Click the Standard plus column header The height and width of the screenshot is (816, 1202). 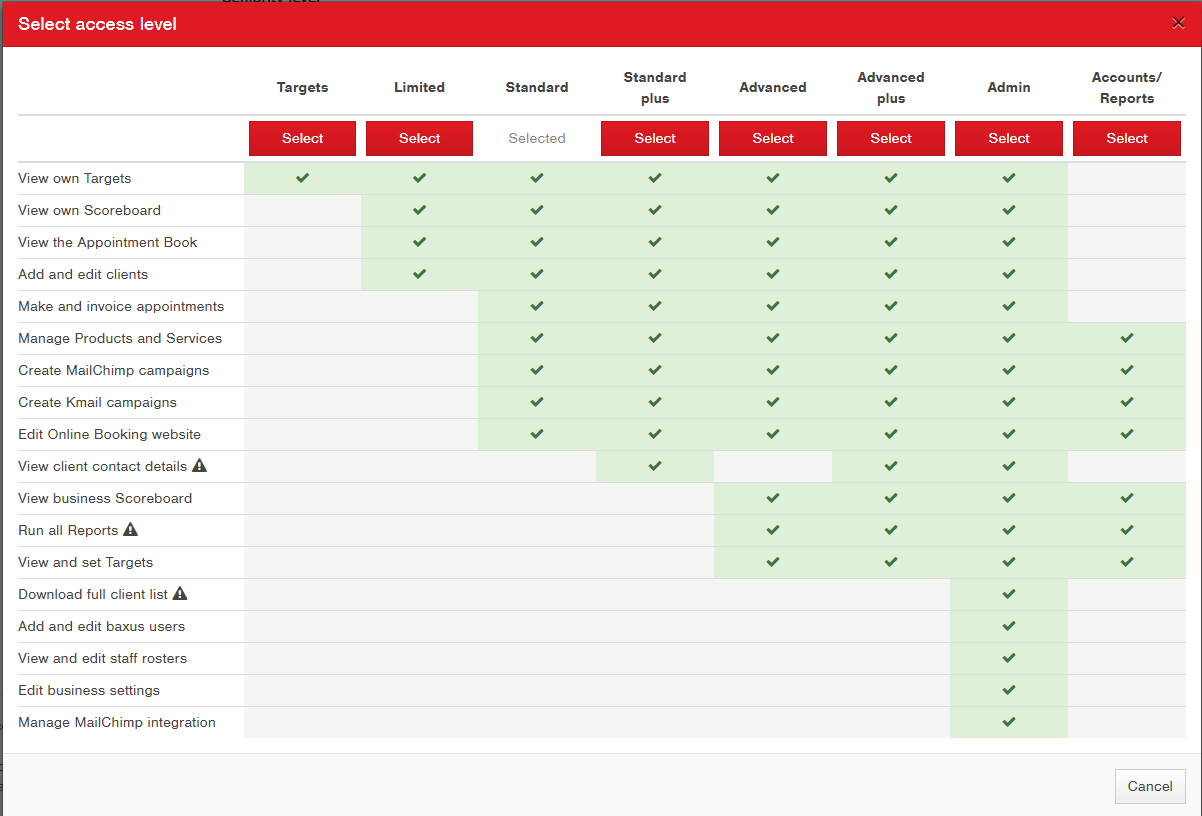655,88
